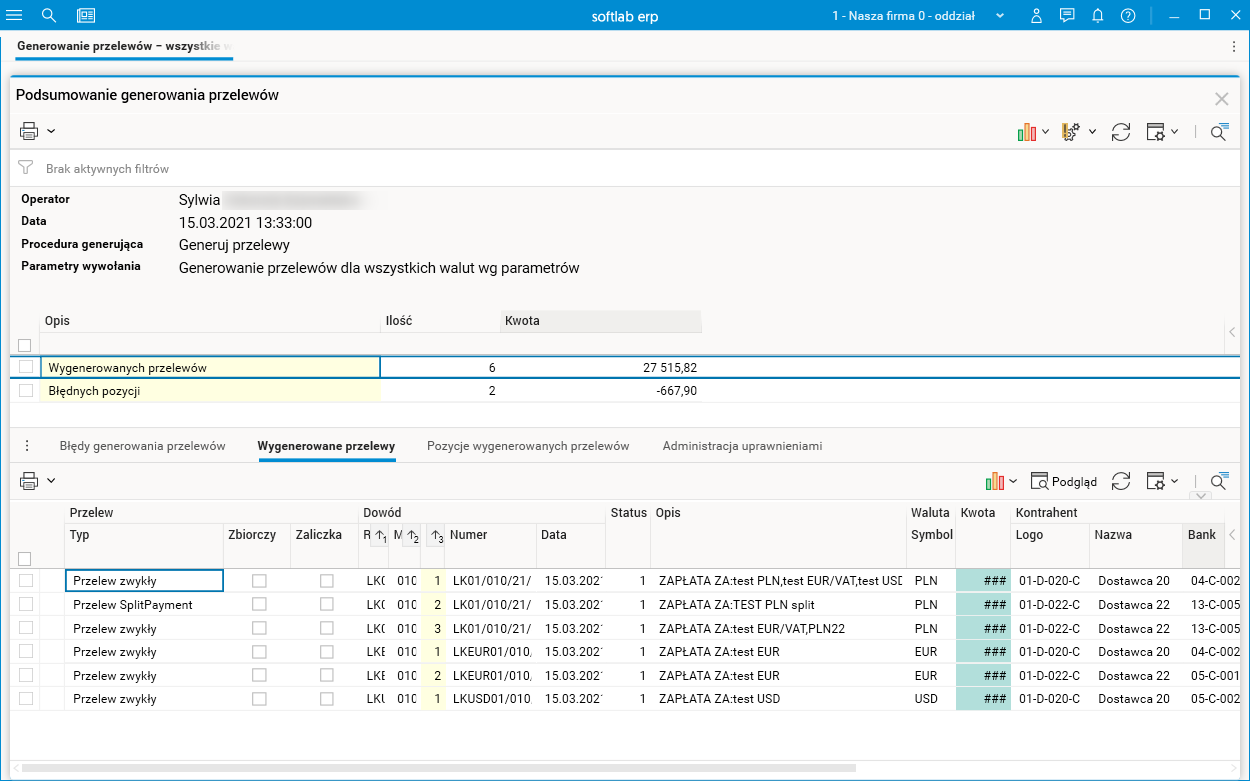Expand lower printer options dropdown arrow
The height and width of the screenshot is (781, 1250).
coord(51,481)
